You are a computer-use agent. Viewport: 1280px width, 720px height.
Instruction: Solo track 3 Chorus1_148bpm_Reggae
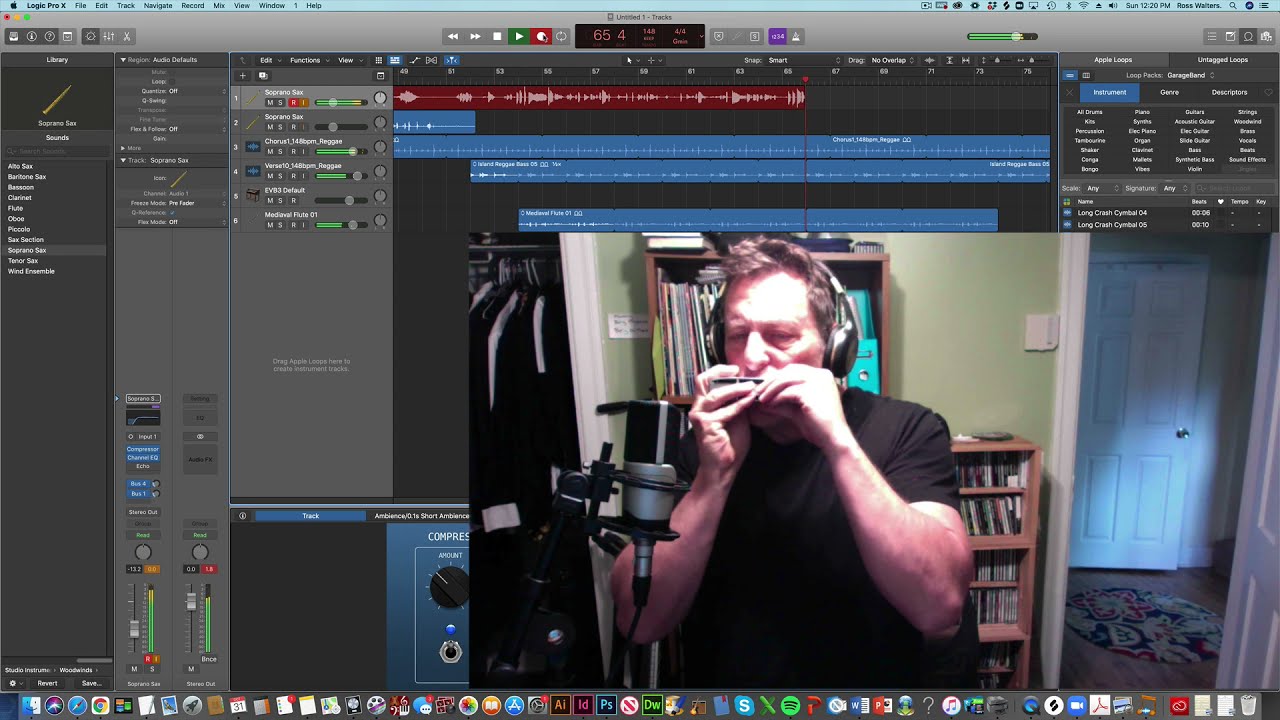pos(281,152)
